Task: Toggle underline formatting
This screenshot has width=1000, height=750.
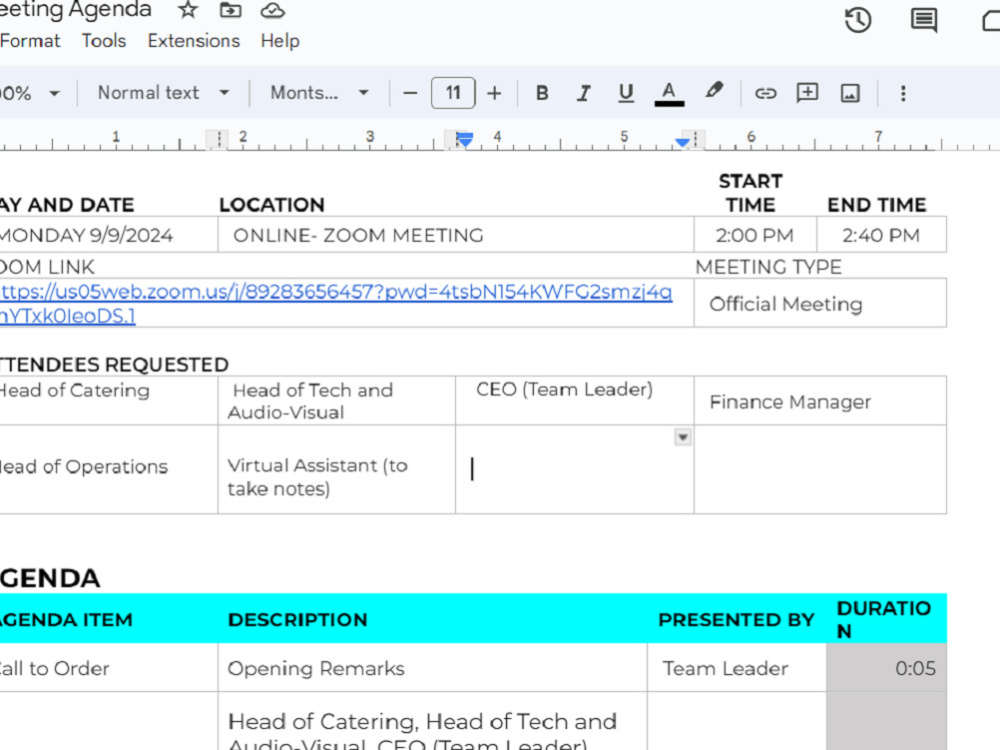Action: tap(626, 93)
